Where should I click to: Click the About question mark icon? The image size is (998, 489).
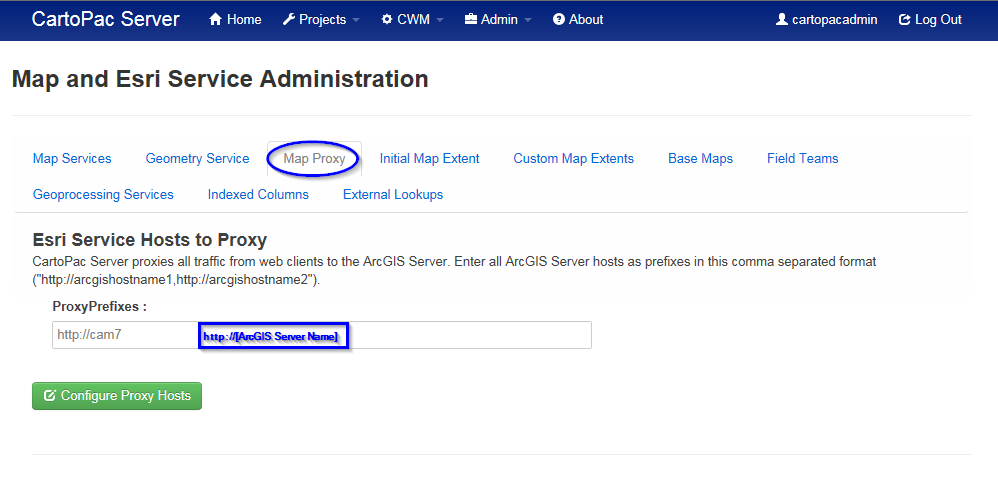tap(559, 20)
